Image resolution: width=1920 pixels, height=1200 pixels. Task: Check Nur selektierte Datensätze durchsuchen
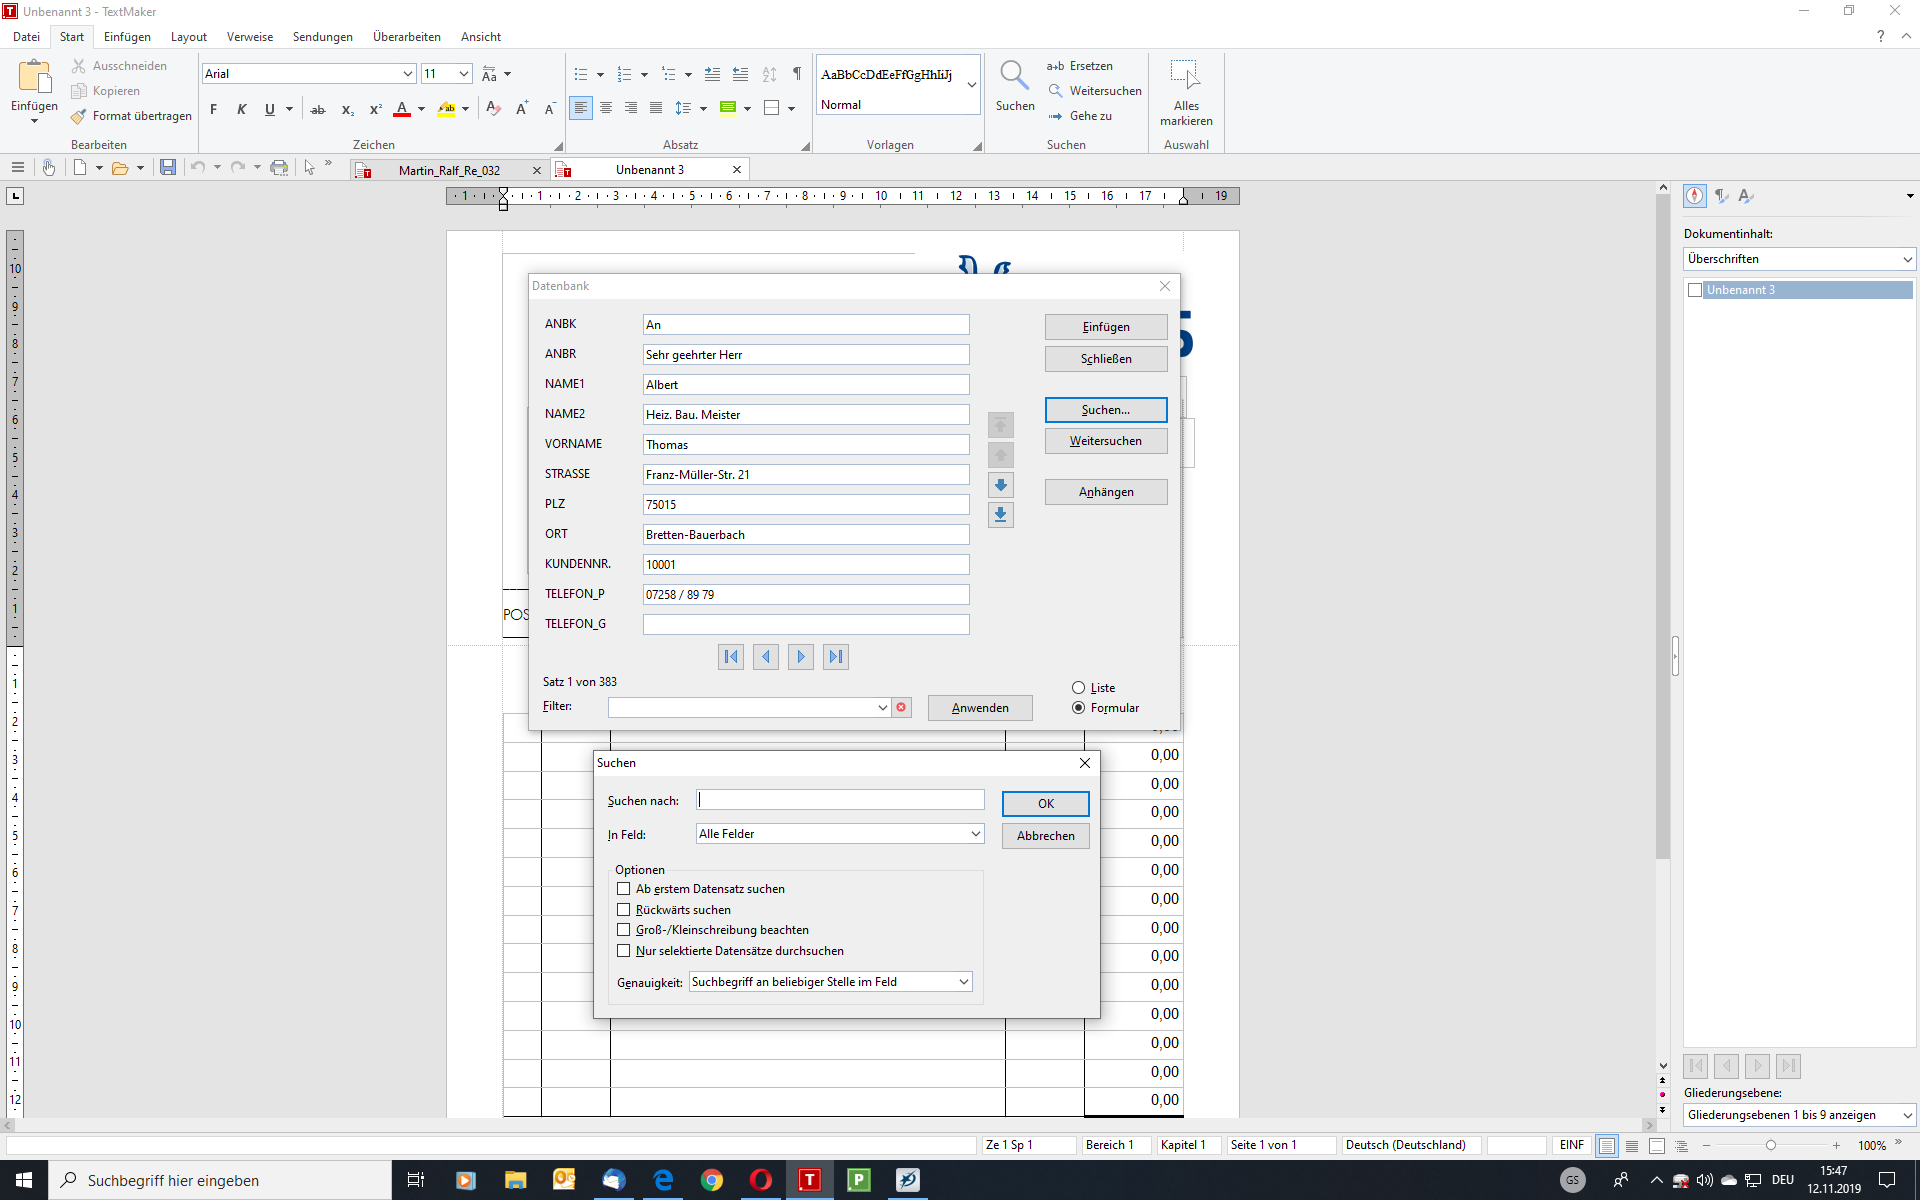[x=624, y=951]
